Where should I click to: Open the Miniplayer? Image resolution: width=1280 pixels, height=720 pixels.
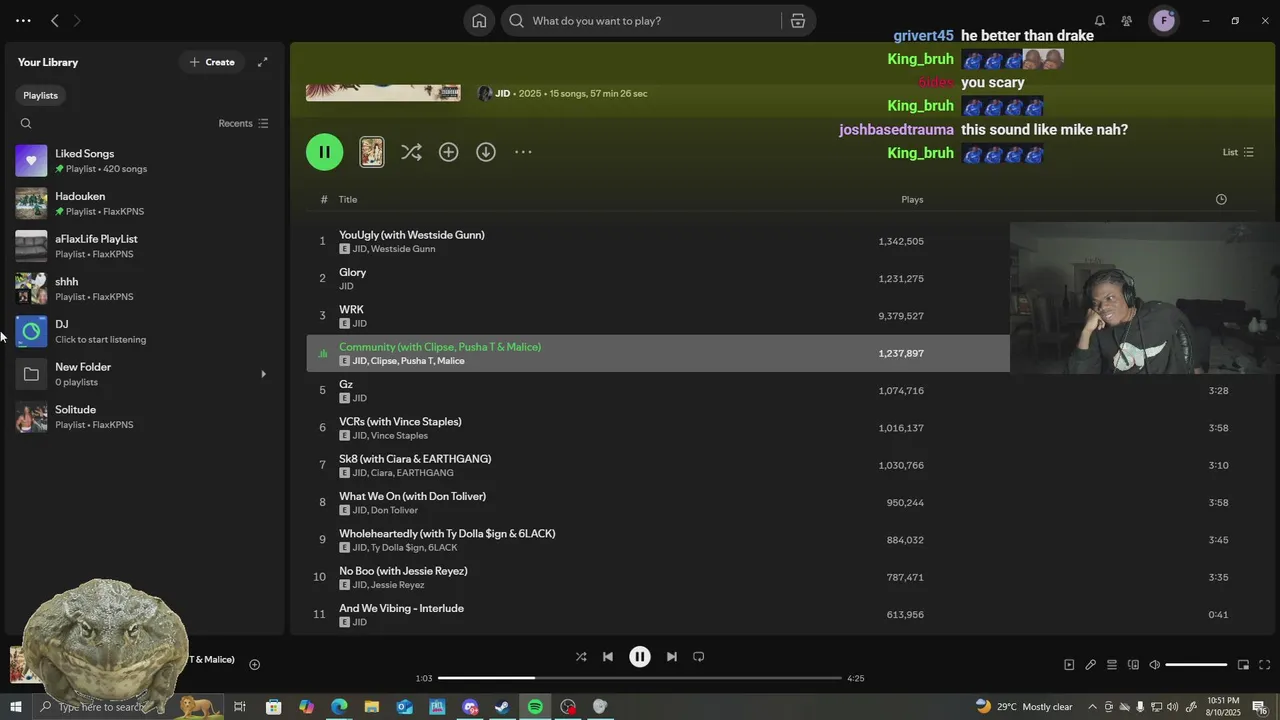click(1243, 665)
